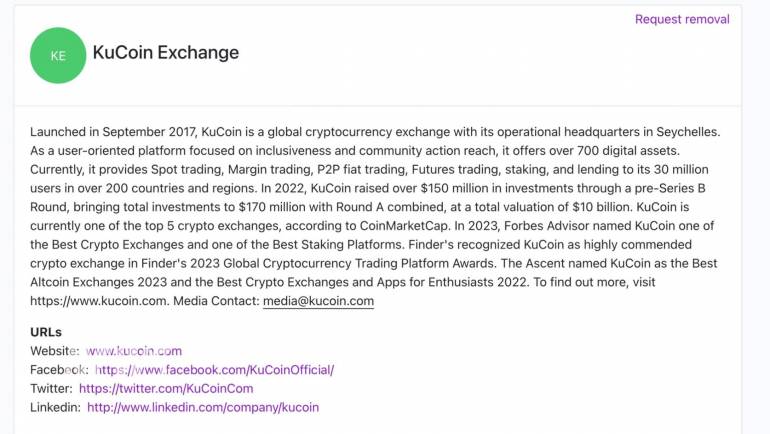
Task: Click the Facebook: label
Action: pos(59,370)
